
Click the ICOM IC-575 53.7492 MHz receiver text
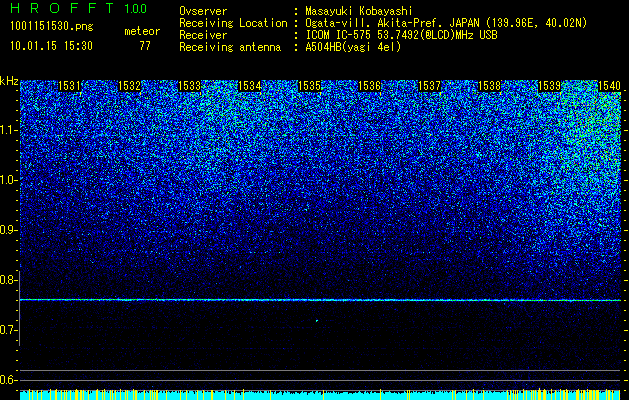tap(401, 35)
